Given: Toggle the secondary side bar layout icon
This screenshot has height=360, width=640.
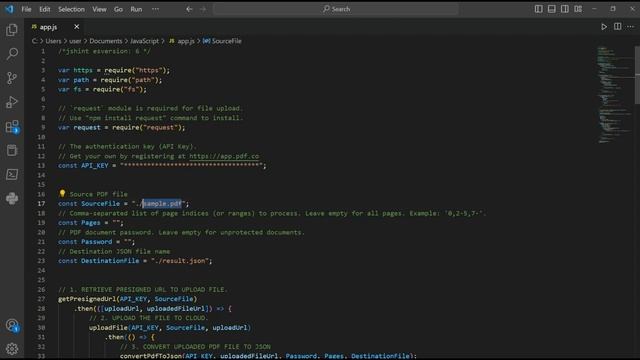Looking at the screenshot, I should tap(565, 9).
